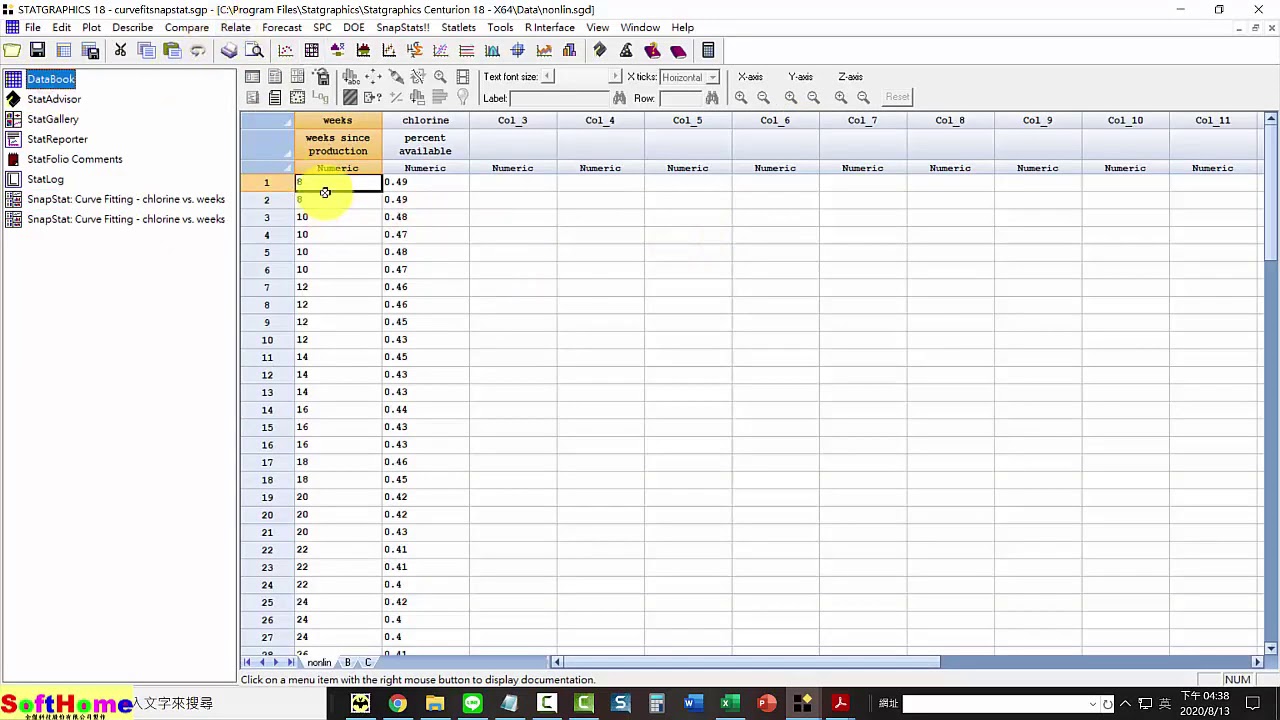The width and height of the screenshot is (1280, 720).
Task: Open the Forecast menu
Action: pos(281,27)
